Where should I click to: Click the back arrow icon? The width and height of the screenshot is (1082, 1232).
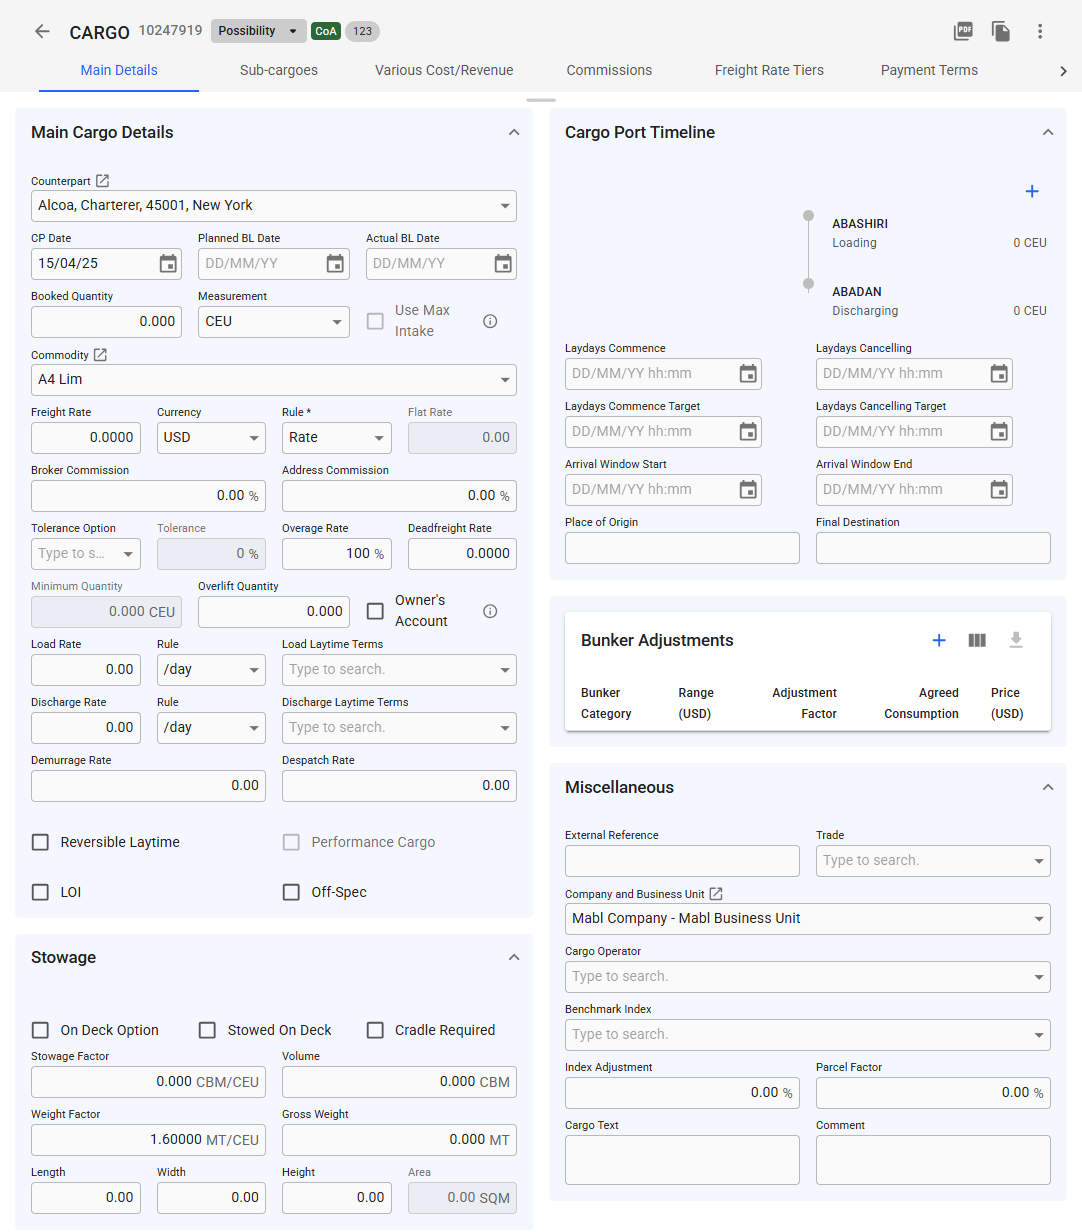pyautogui.click(x=42, y=31)
